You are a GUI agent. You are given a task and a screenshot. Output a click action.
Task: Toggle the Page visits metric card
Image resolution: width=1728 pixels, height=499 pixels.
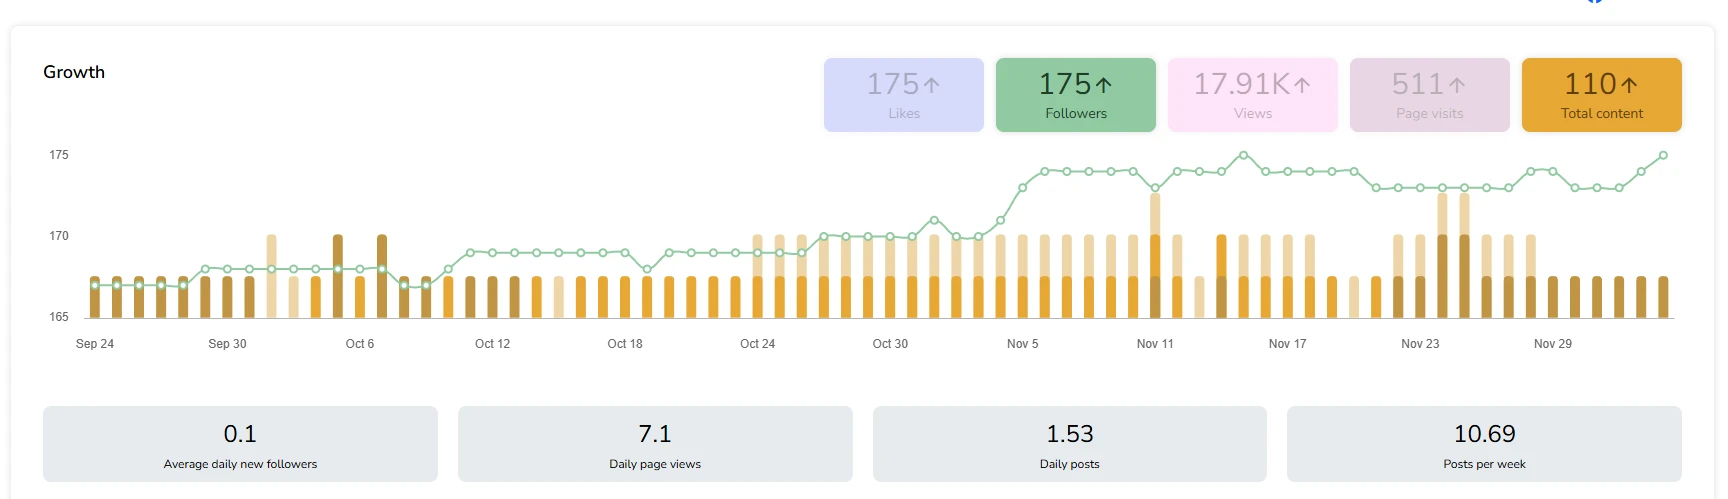1429,95
